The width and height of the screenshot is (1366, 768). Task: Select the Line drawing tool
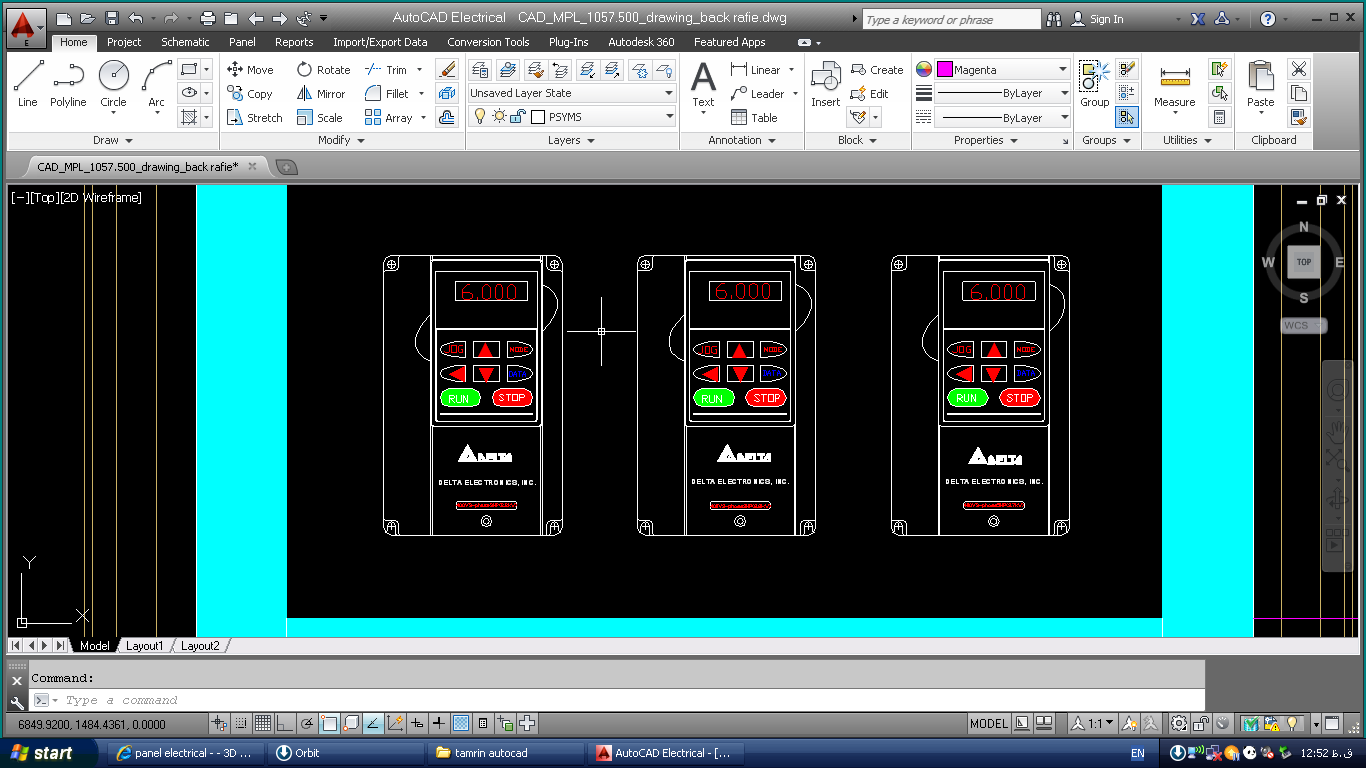tap(28, 84)
